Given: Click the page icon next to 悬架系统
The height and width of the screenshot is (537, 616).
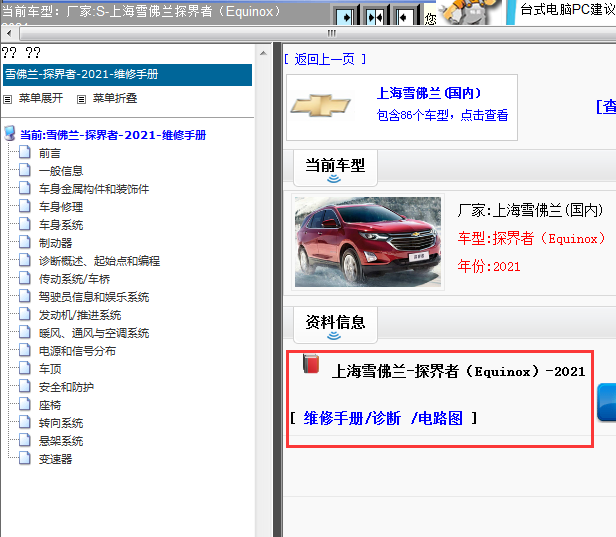Looking at the screenshot, I should pos(25,439).
